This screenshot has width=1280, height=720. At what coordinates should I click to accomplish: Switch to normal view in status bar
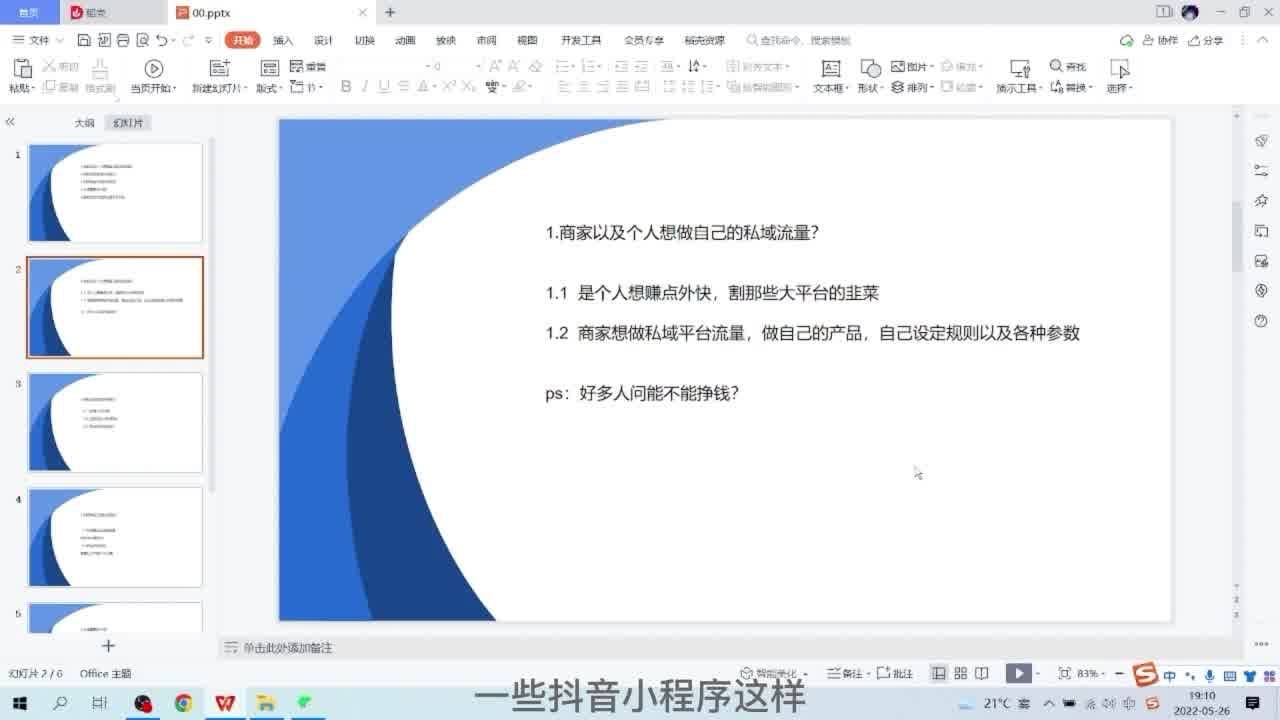click(x=938, y=674)
